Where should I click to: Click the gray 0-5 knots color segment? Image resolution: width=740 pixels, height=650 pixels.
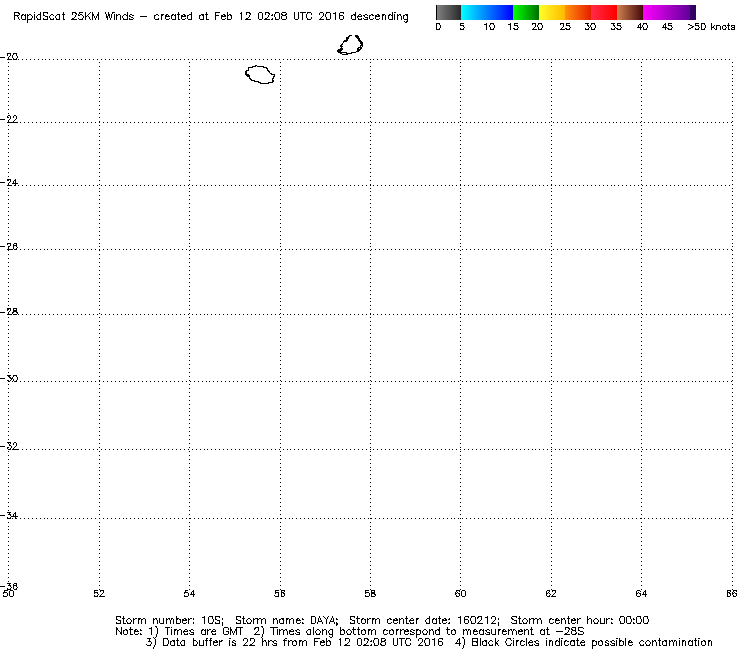click(448, 12)
